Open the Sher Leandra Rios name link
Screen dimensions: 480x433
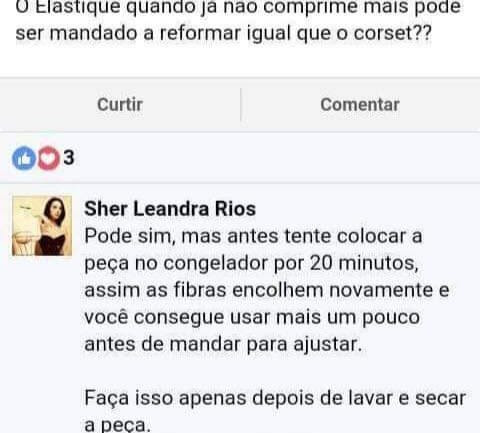coord(170,209)
